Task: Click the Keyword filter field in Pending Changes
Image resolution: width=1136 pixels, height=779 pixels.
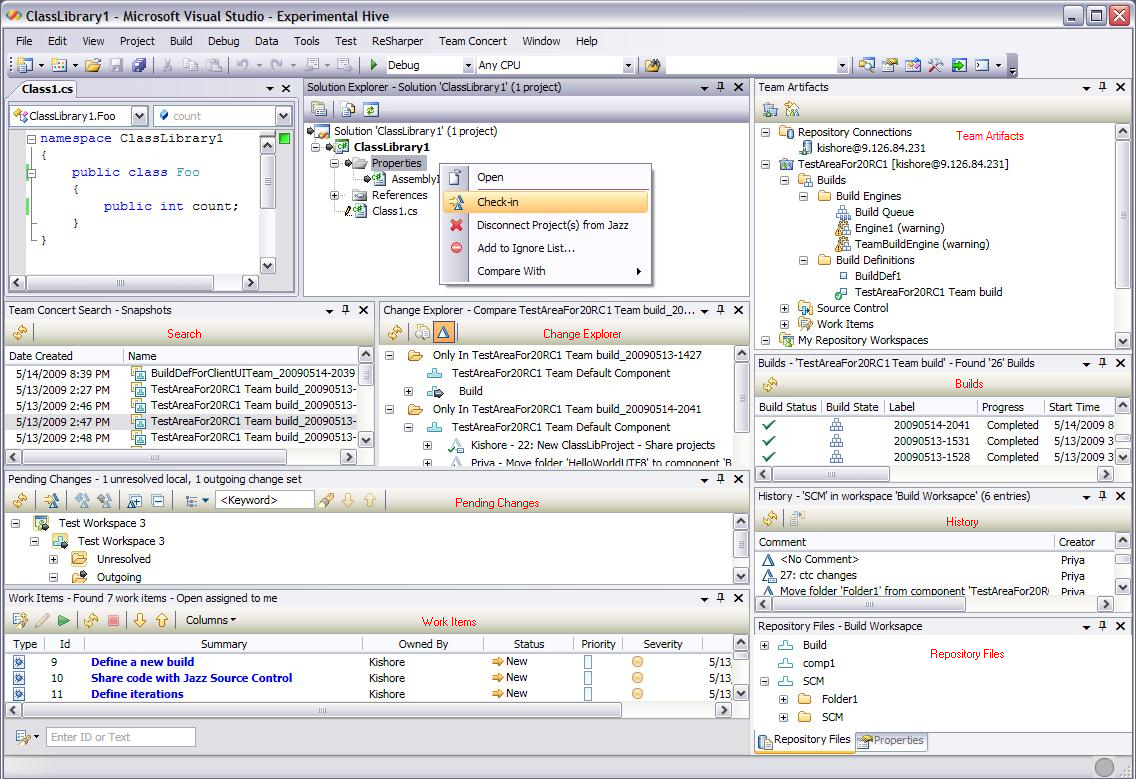Action: (x=264, y=501)
